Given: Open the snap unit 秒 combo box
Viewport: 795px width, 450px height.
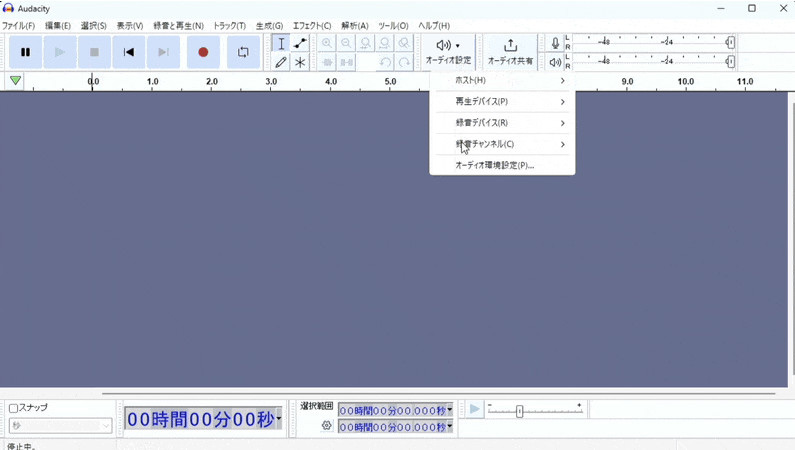Looking at the screenshot, I should pyautogui.click(x=60, y=426).
